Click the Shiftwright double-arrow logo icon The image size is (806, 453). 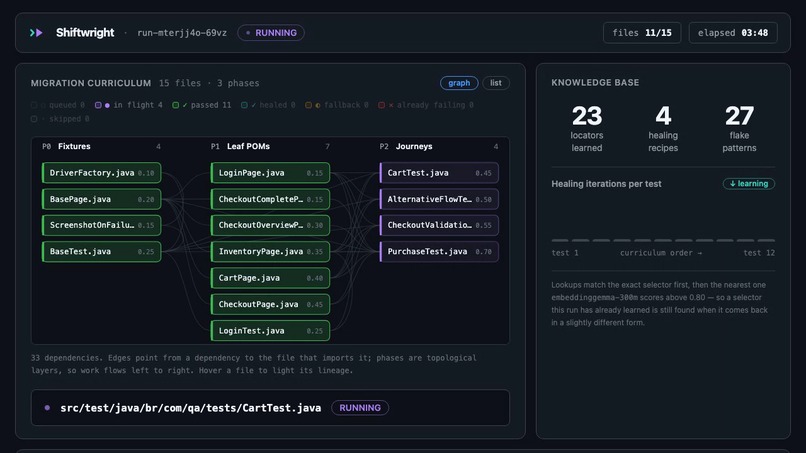[x=36, y=33]
